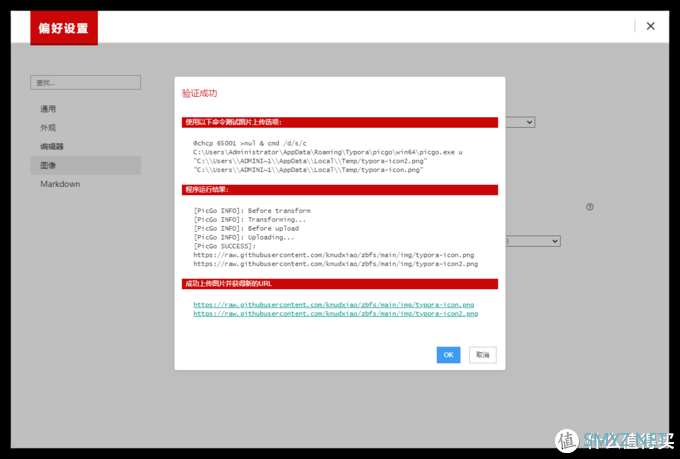Click the plain typora-icon2.png result URL text
The height and width of the screenshot is (459, 680).
click(336, 264)
